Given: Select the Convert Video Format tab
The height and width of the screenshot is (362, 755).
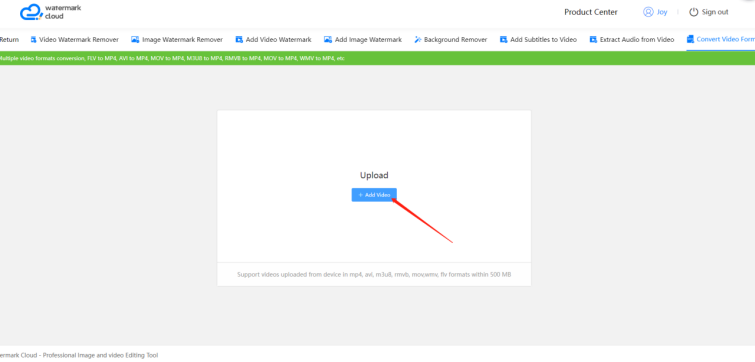Looking at the screenshot, I should coord(721,39).
